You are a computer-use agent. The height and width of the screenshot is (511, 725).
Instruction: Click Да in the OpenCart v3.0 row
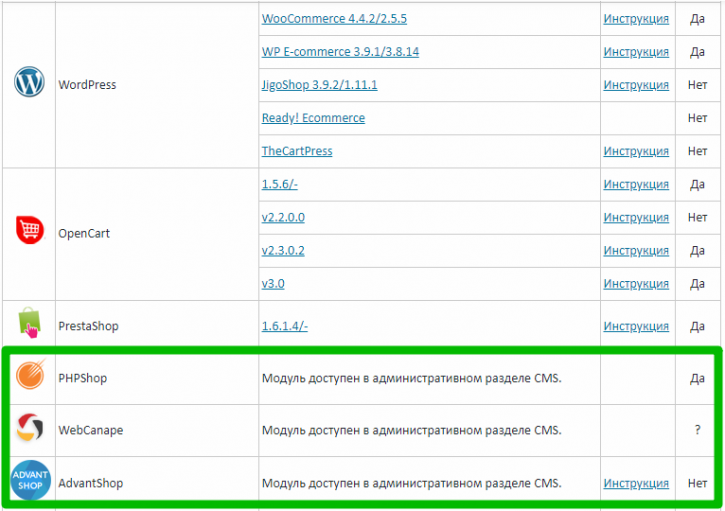[697, 283]
